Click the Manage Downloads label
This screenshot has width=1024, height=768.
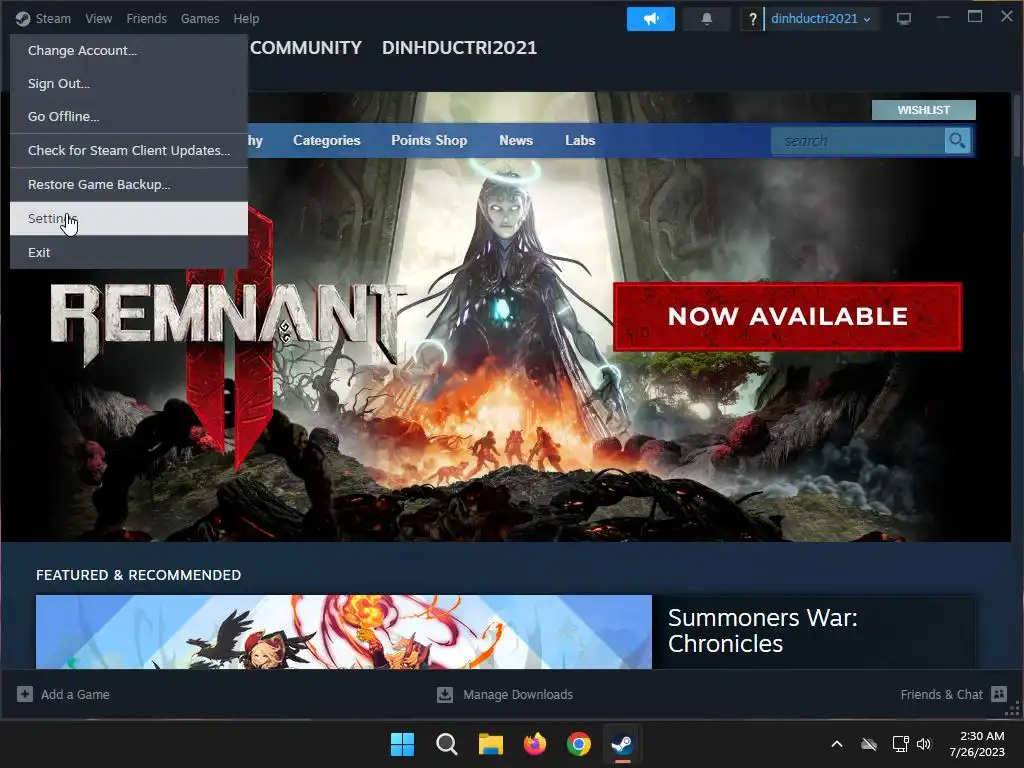pyautogui.click(x=518, y=694)
